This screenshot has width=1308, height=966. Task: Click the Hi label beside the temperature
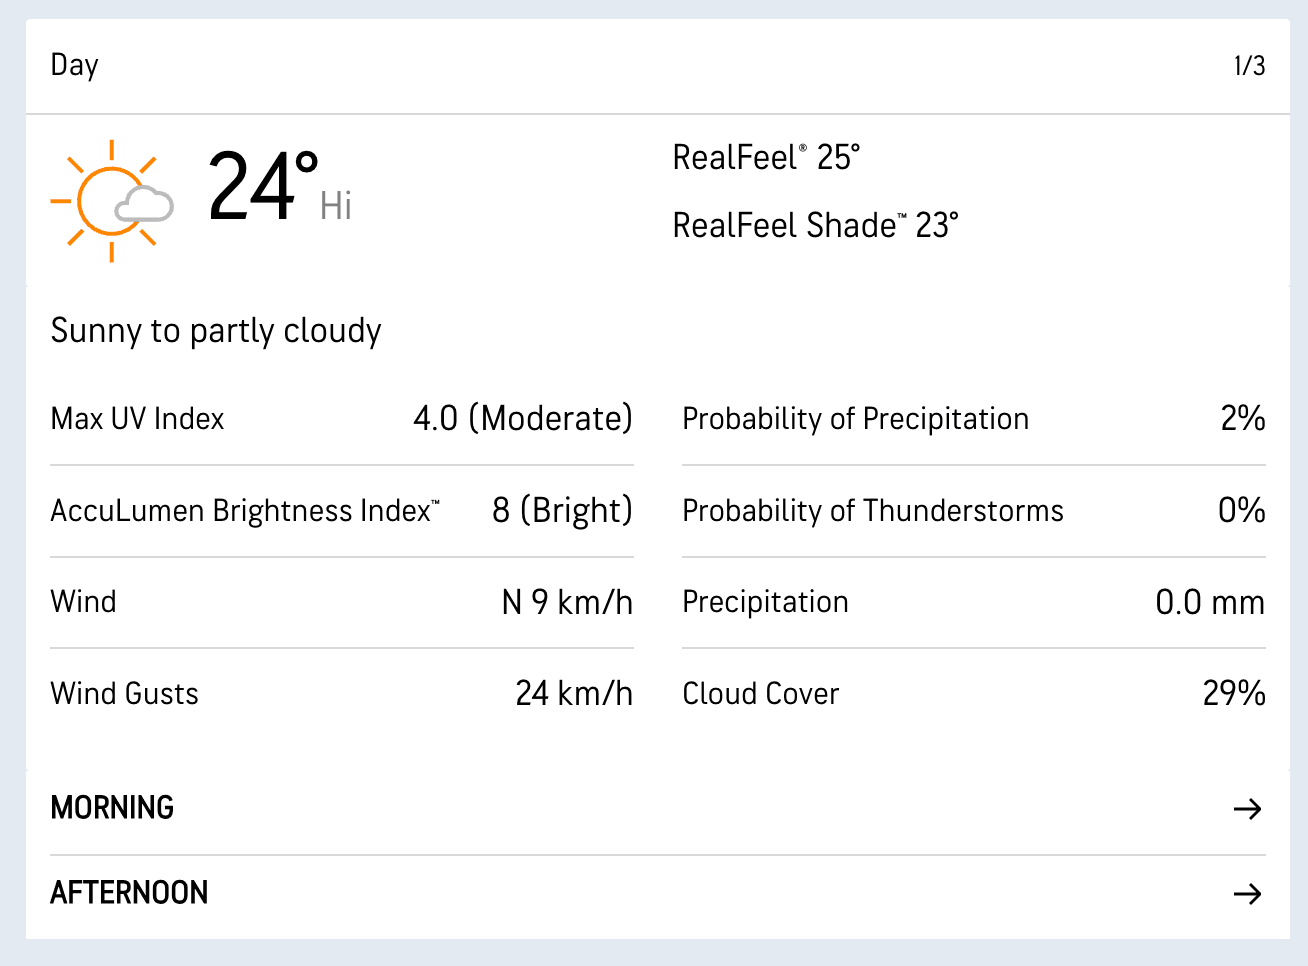pos(336,206)
